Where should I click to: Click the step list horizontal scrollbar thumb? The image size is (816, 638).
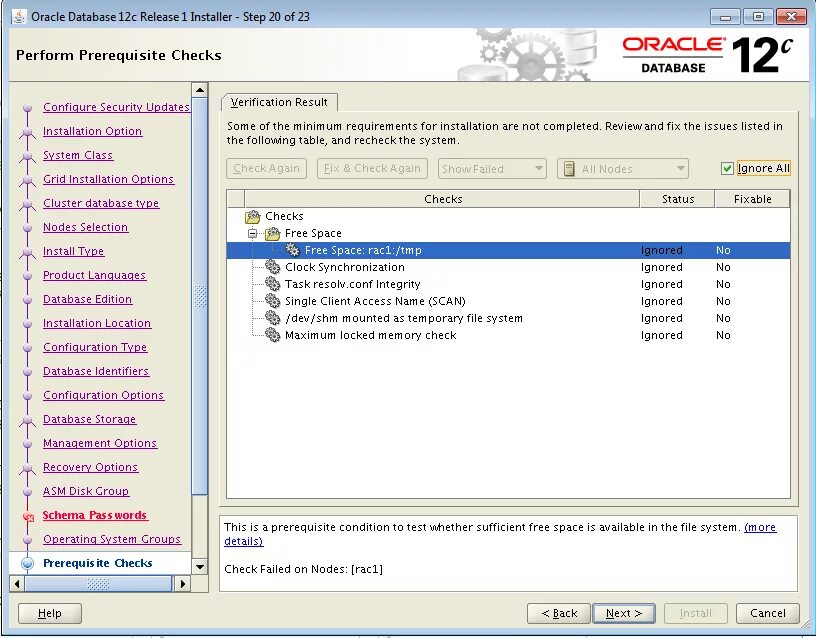pyautogui.click(x=98, y=584)
